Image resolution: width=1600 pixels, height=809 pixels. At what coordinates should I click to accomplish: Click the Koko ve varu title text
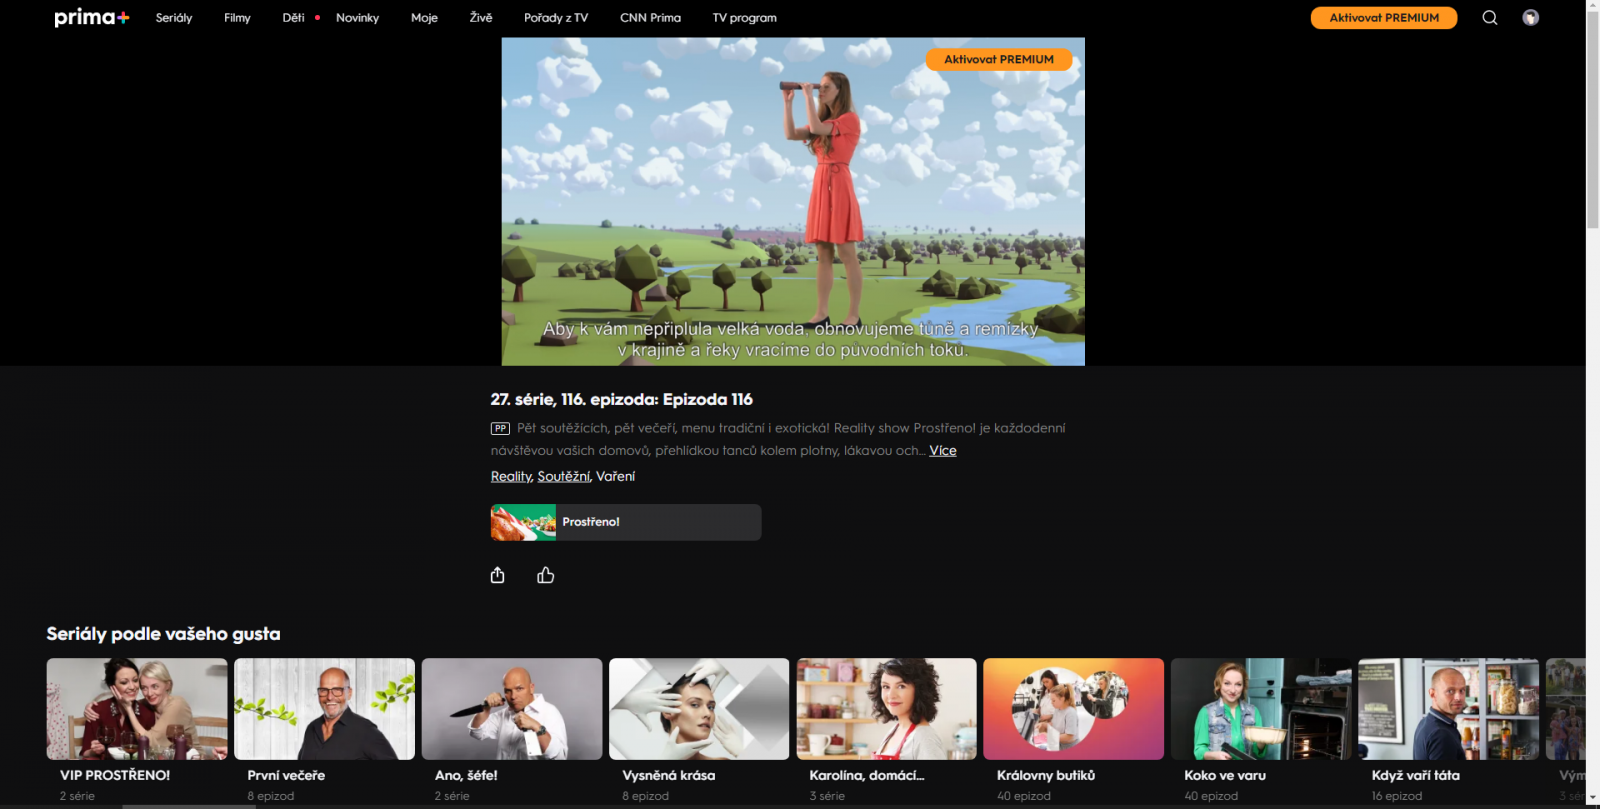pyautogui.click(x=1225, y=775)
